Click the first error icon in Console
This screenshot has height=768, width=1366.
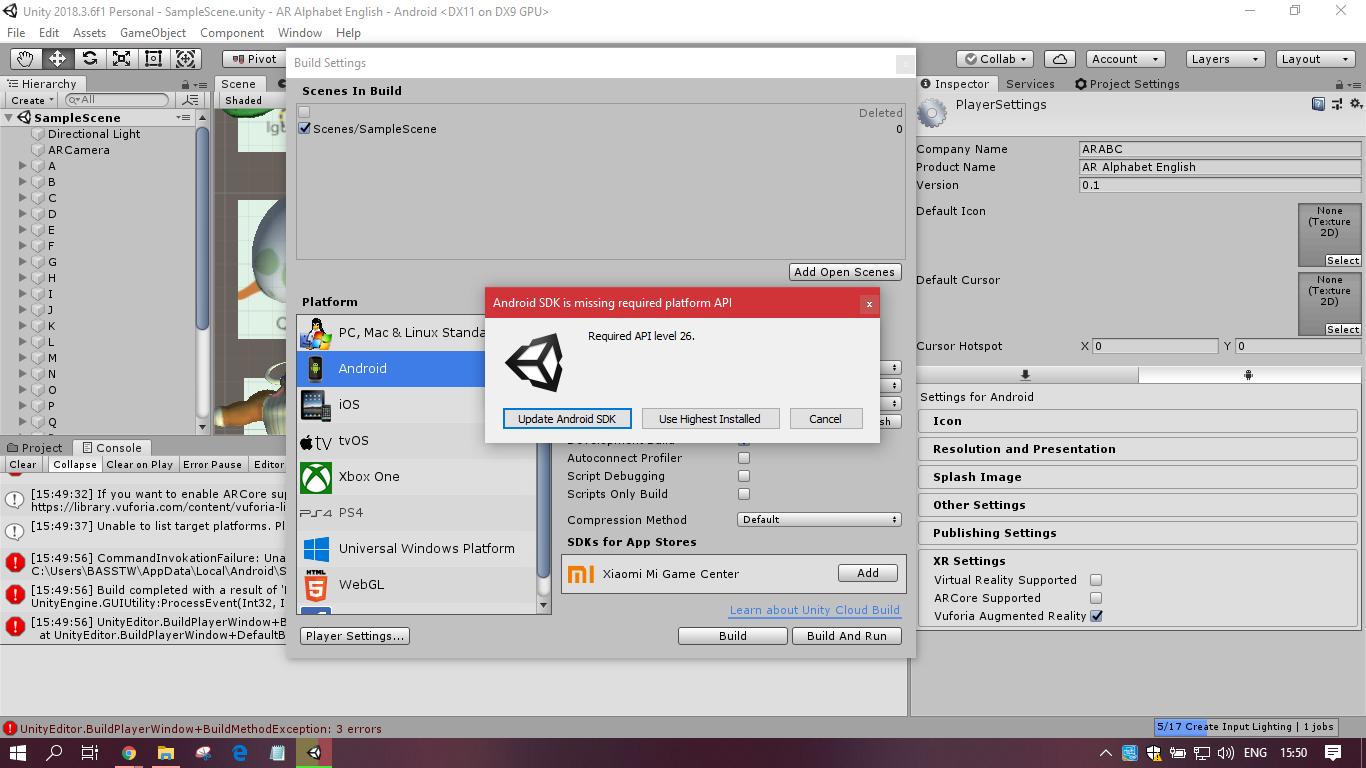(x=15, y=563)
